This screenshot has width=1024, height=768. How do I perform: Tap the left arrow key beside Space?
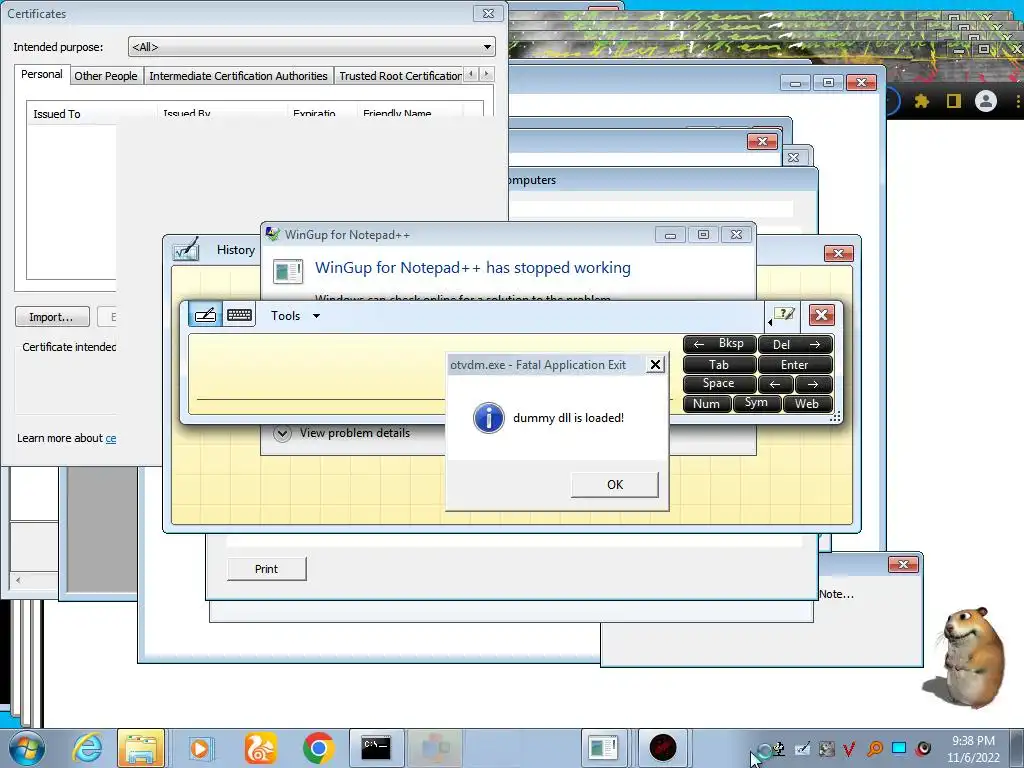(775, 384)
